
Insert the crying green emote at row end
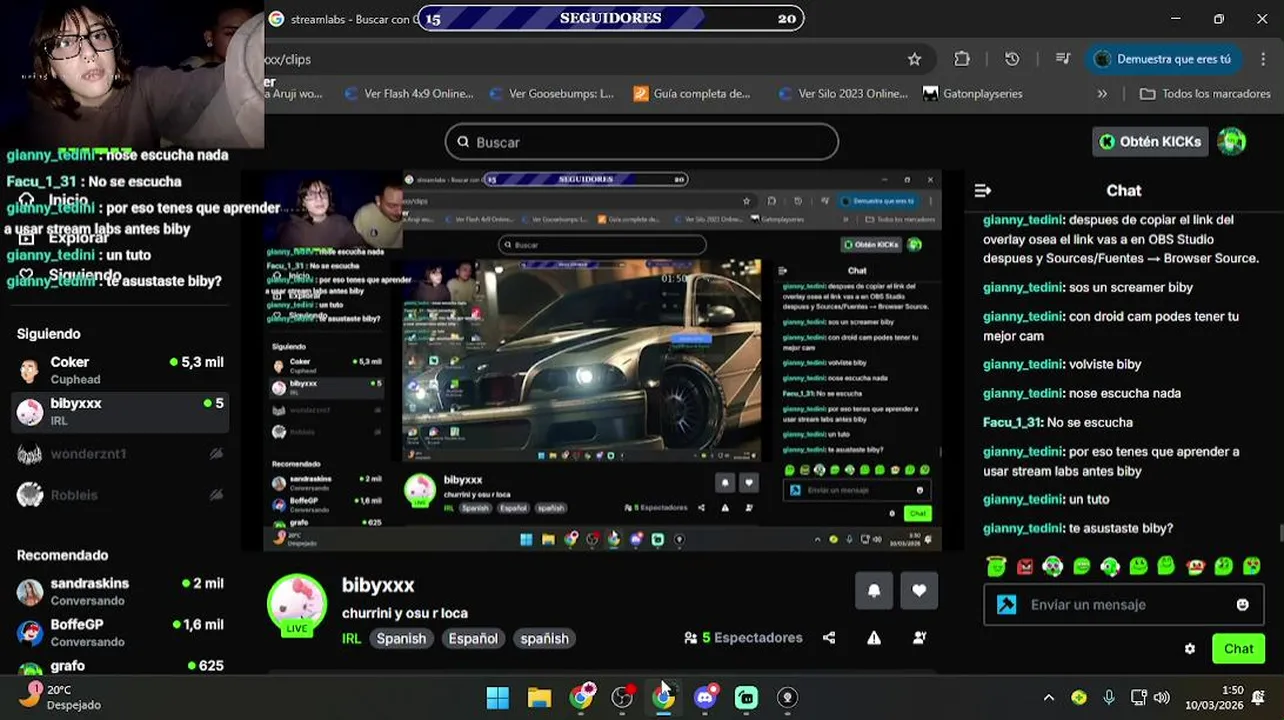(x=1252, y=567)
